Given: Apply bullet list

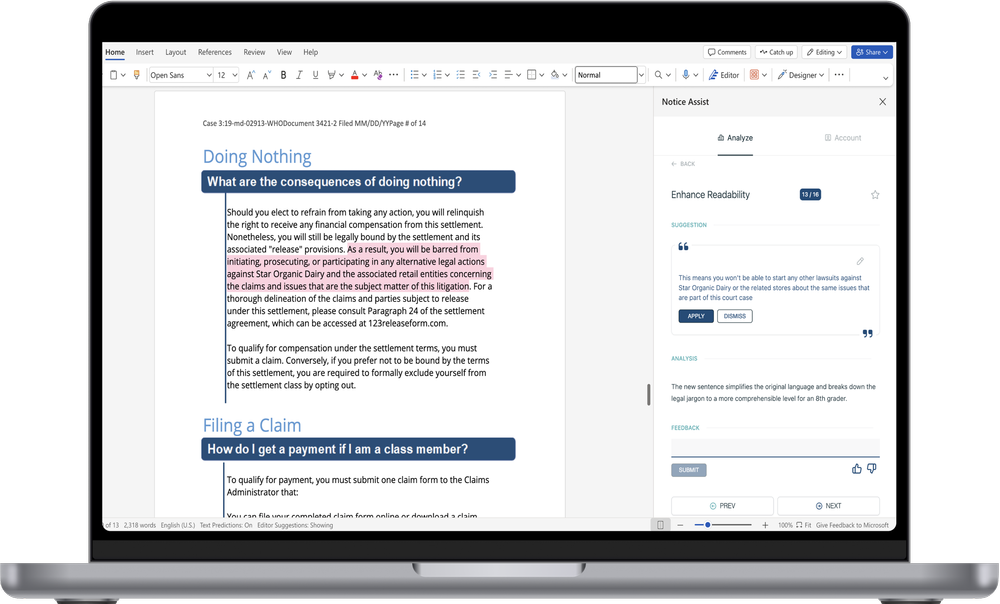Looking at the screenshot, I should point(415,75).
